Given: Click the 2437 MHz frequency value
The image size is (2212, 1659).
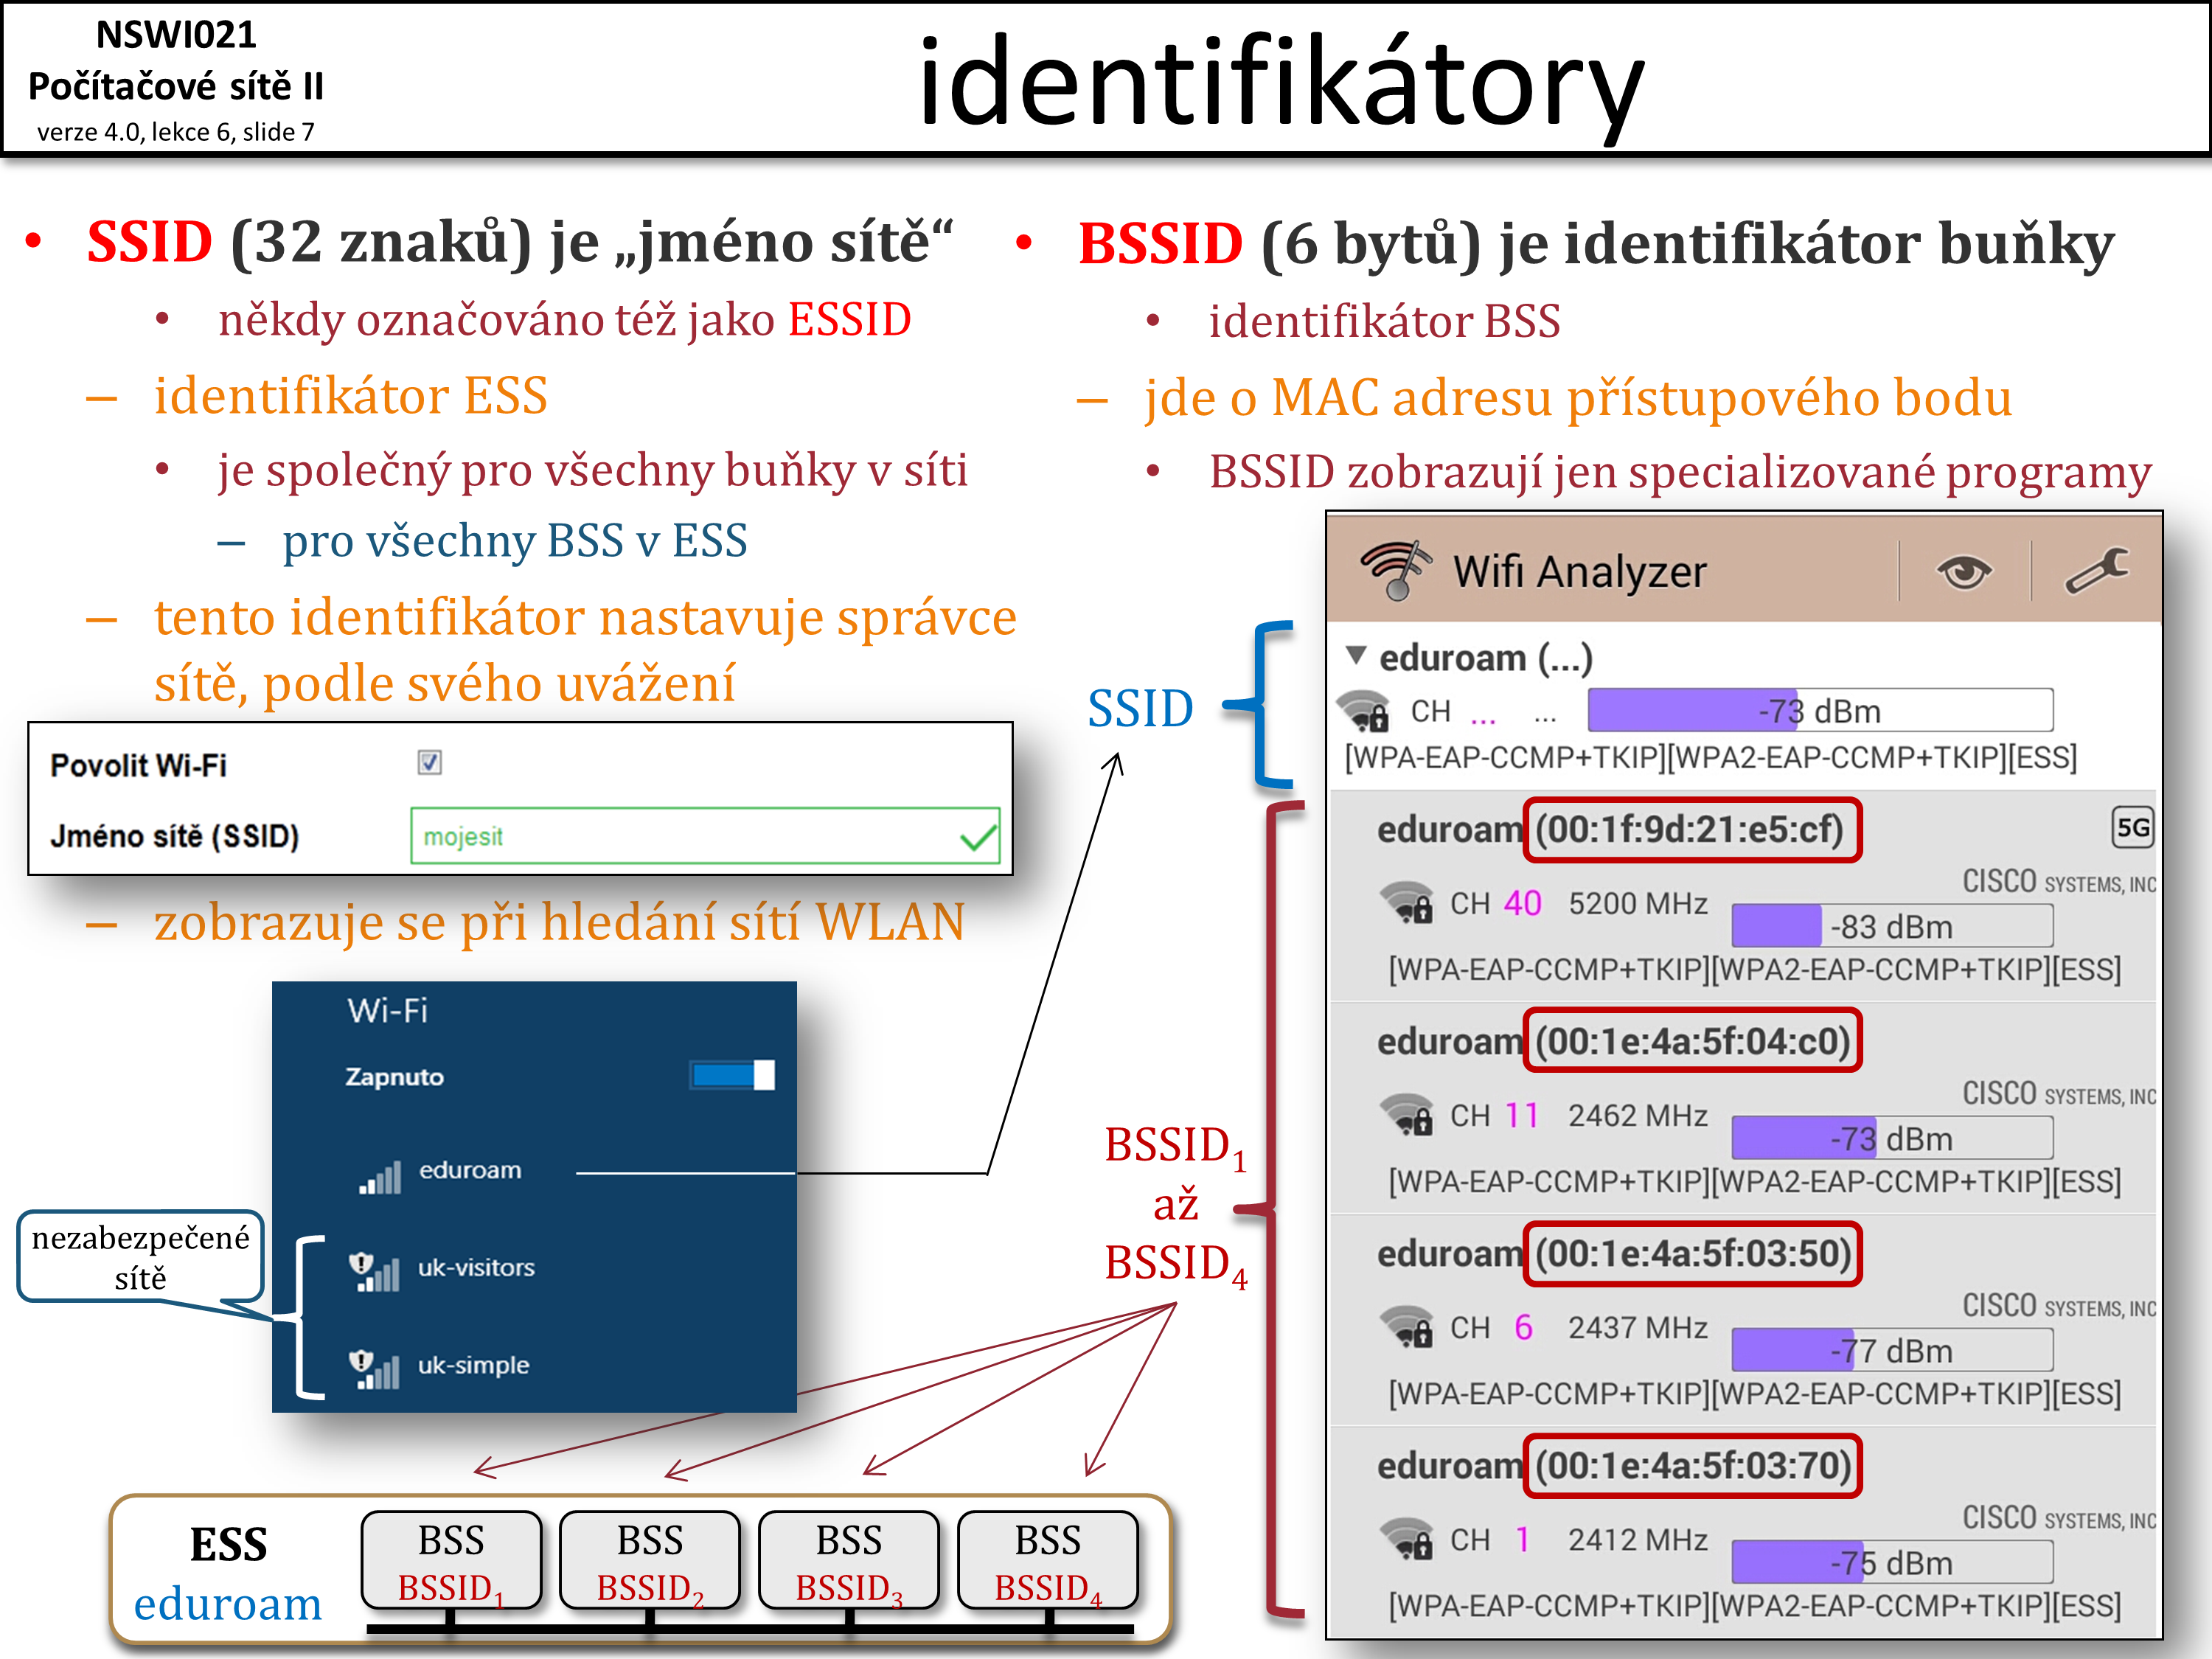Looking at the screenshot, I should tap(1638, 1328).
